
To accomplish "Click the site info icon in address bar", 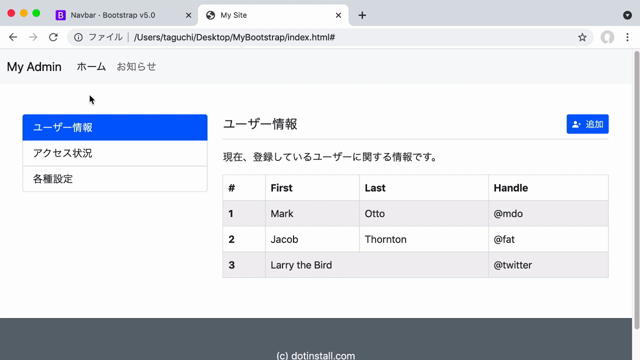I will coord(78,37).
